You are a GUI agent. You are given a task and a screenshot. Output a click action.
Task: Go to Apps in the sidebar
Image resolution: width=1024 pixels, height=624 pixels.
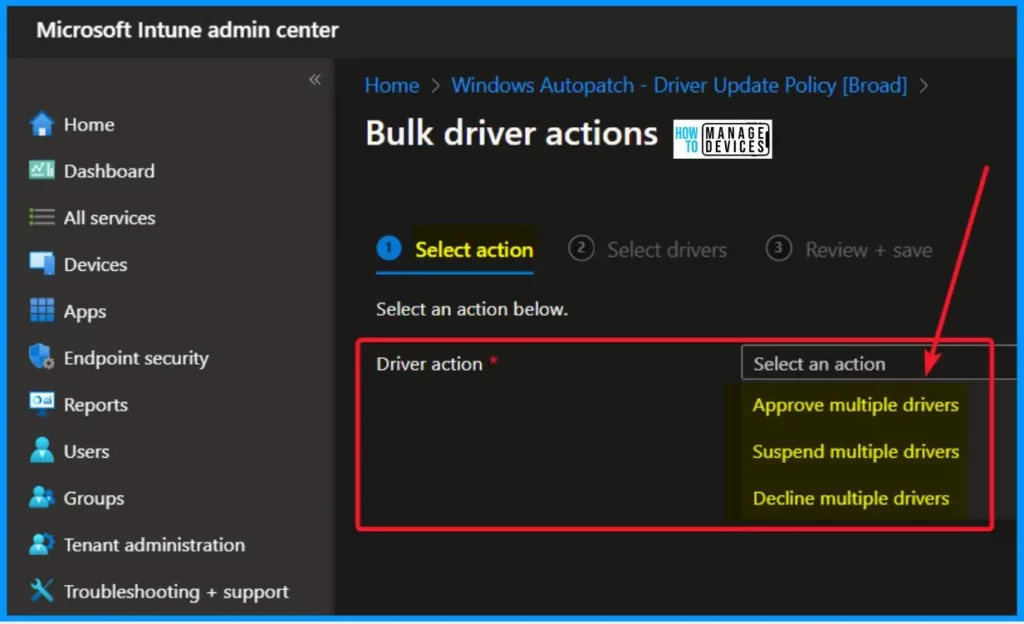(x=85, y=311)
